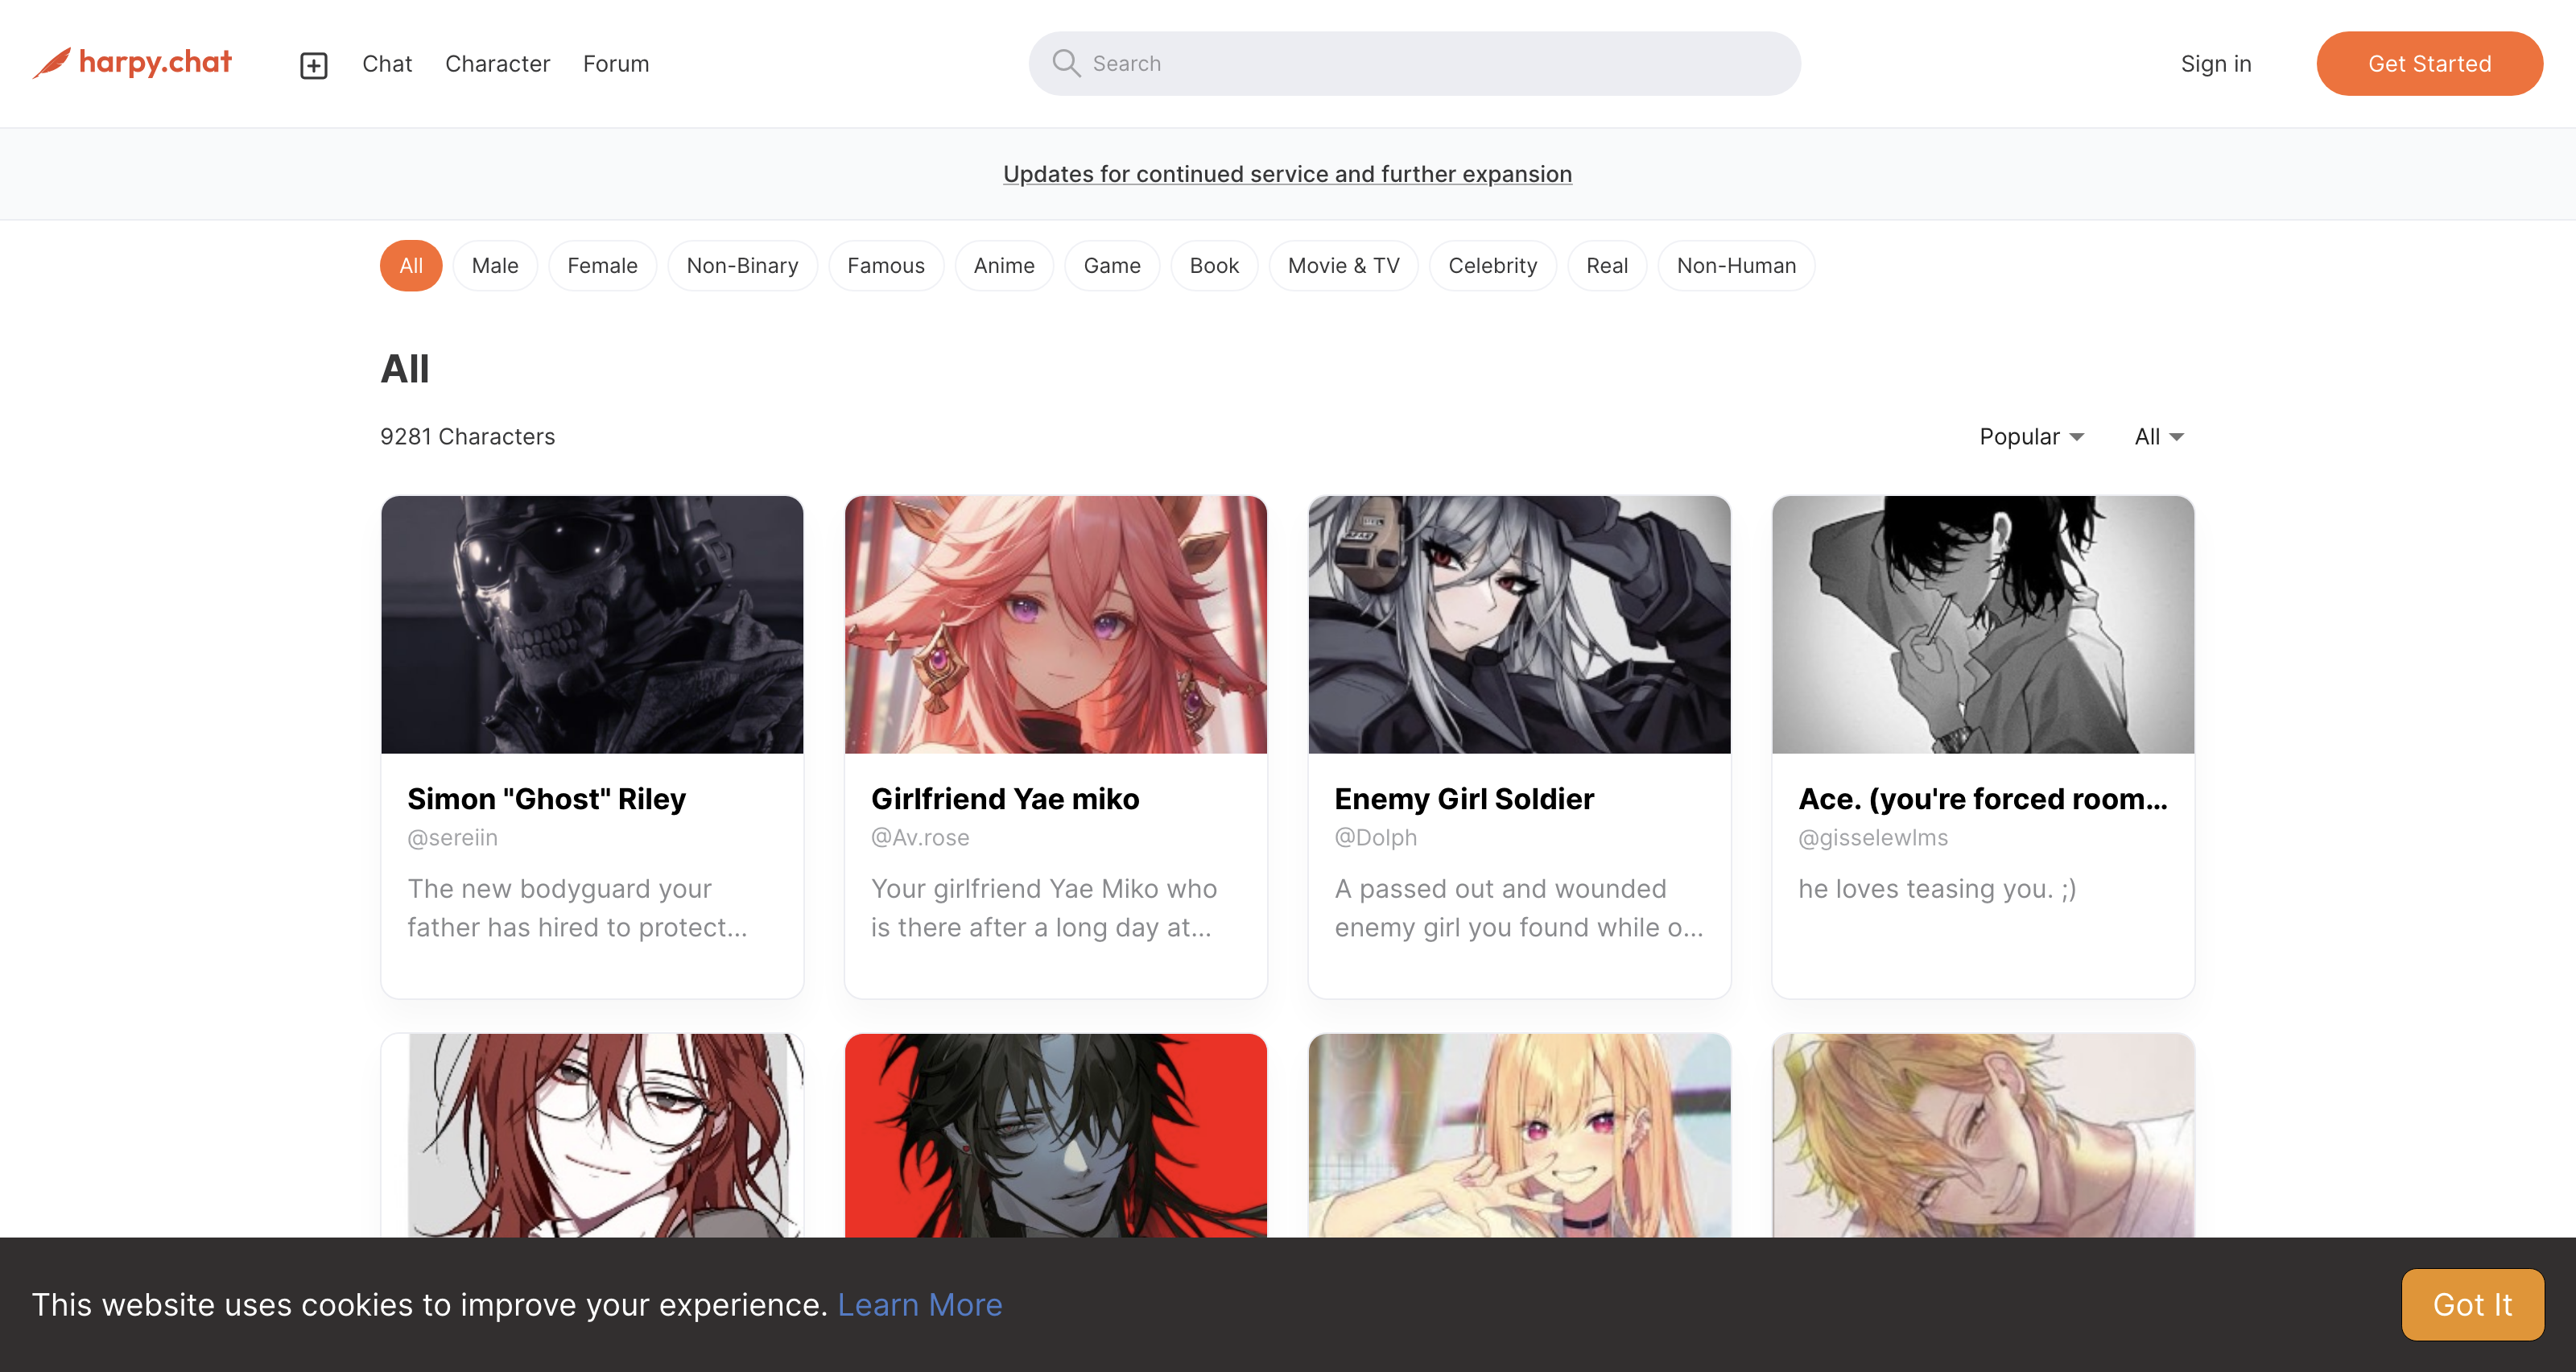Open red-haired glasses character thumbnail

[x=592, y=1136]
